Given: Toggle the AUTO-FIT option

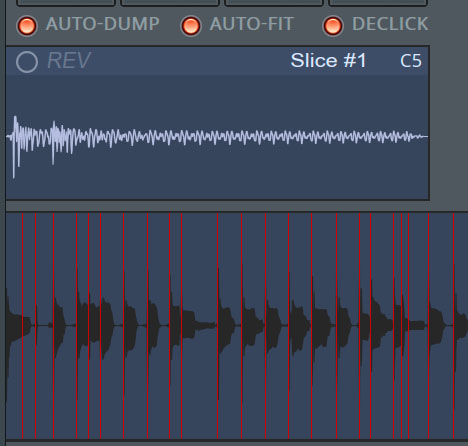Looking at the screenshot, I should [190, 26].
